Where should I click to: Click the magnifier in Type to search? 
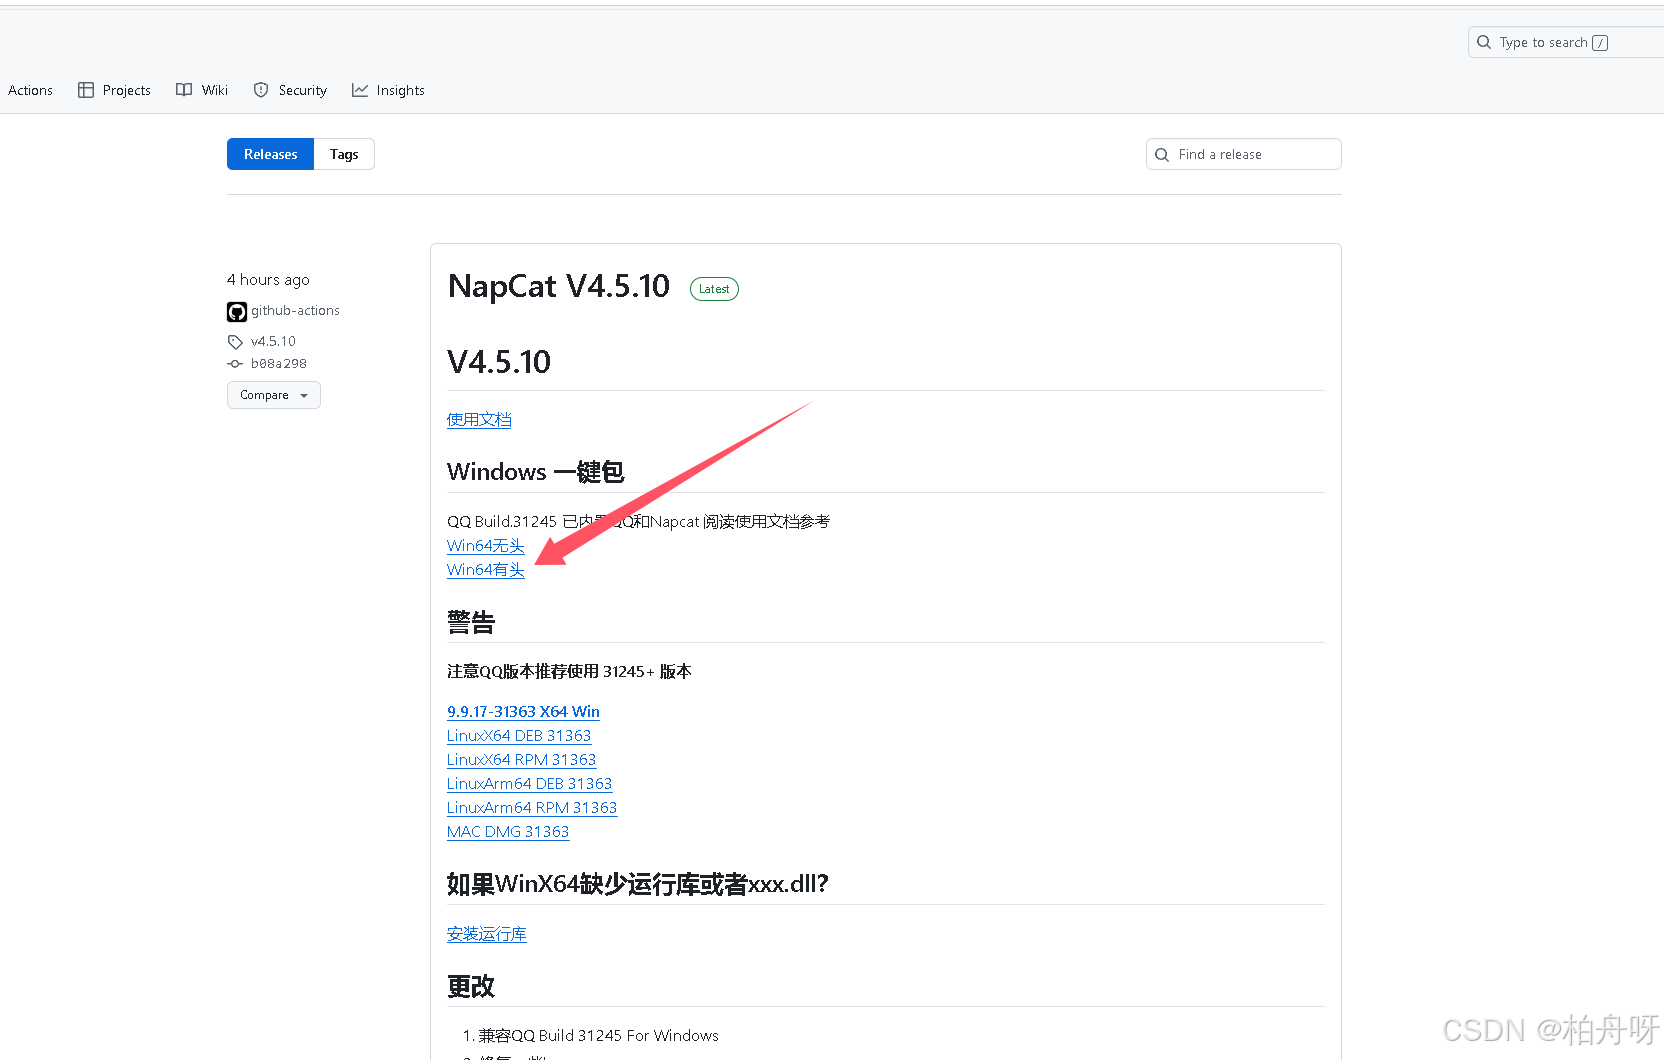1484,42
